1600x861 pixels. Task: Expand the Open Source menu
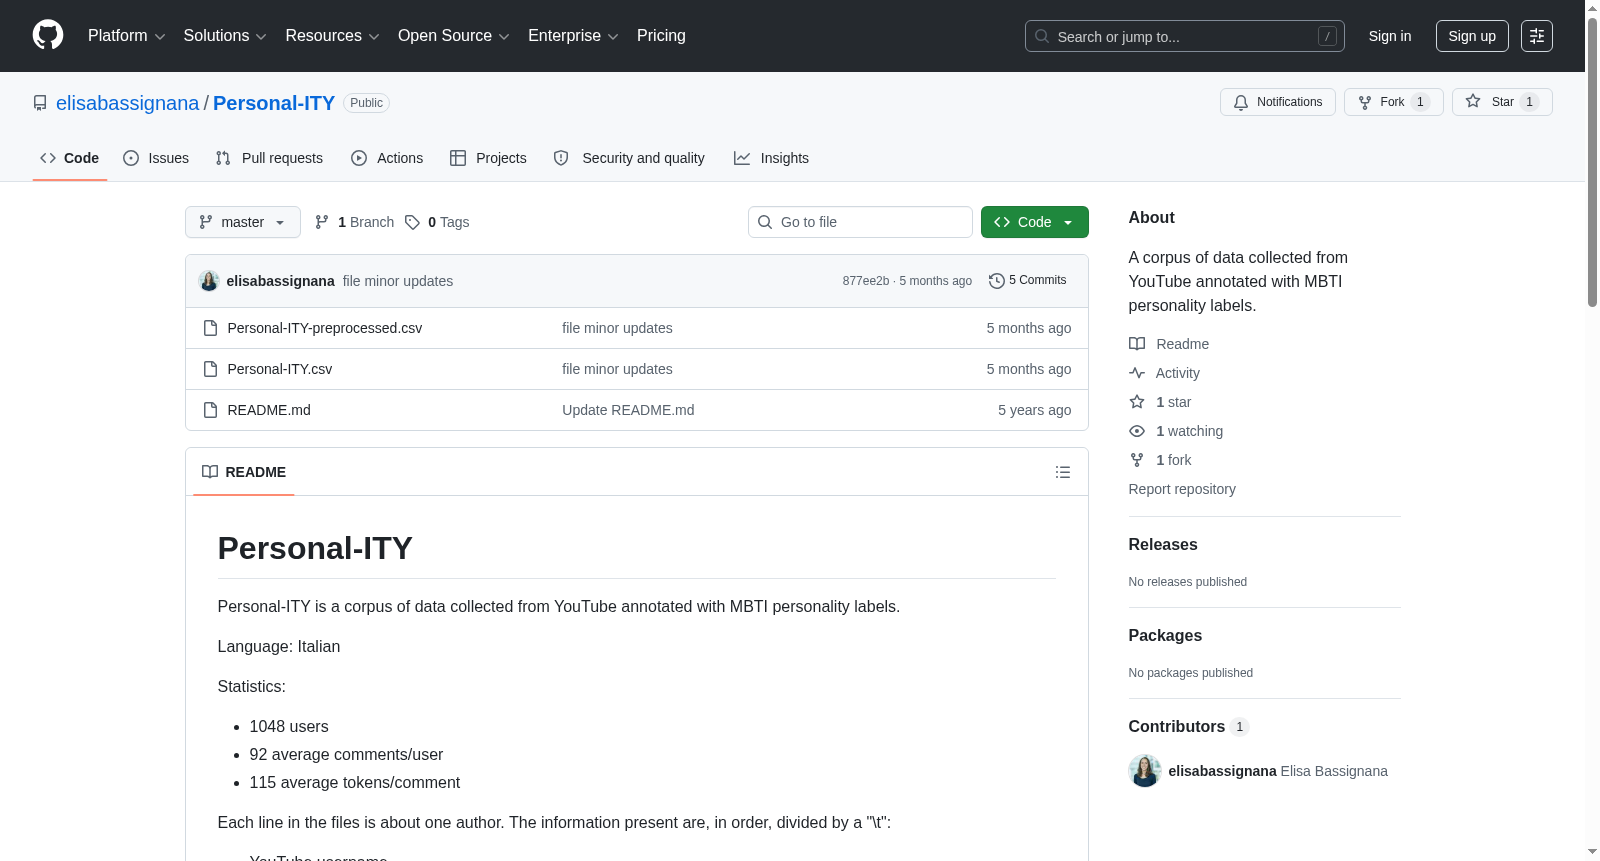click(454, 36)
